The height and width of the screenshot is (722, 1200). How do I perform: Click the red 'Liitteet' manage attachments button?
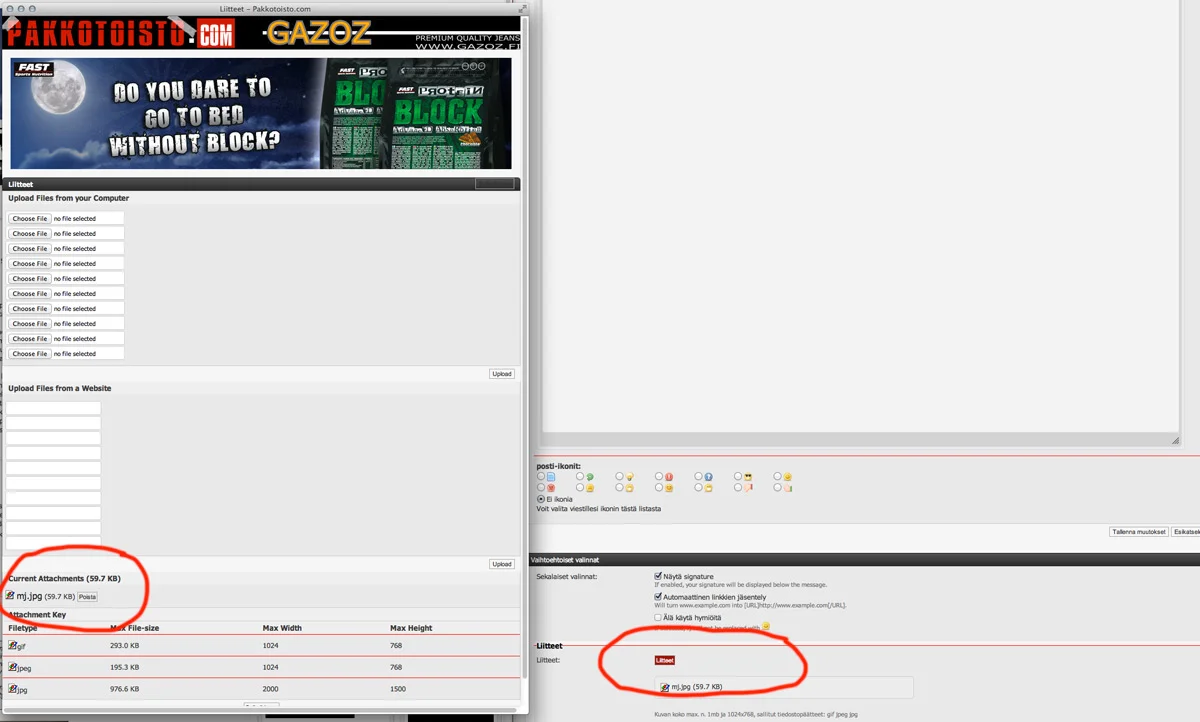(665, 660)
